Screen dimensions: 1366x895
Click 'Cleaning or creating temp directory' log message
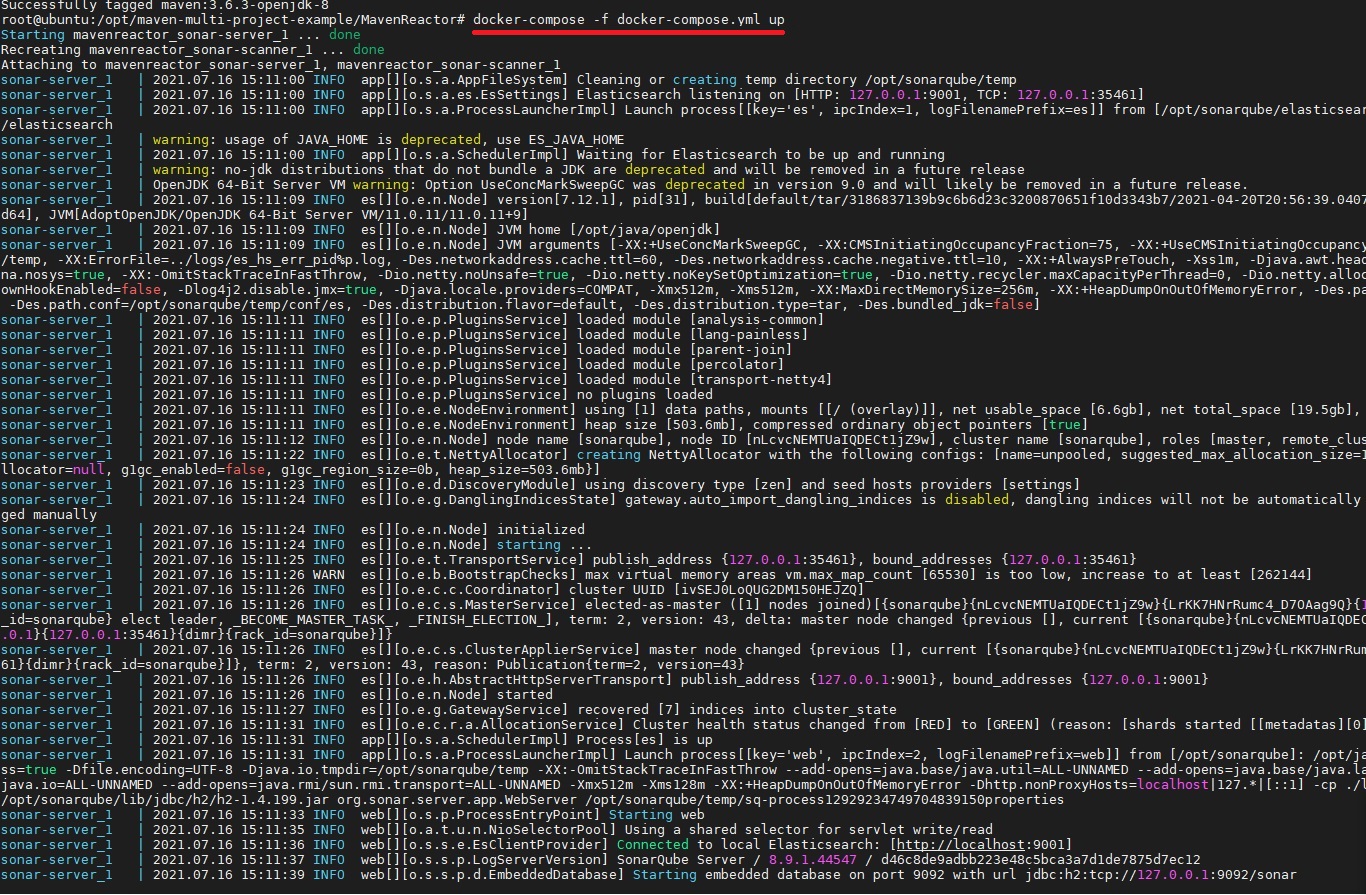click(x=797, y=80)
